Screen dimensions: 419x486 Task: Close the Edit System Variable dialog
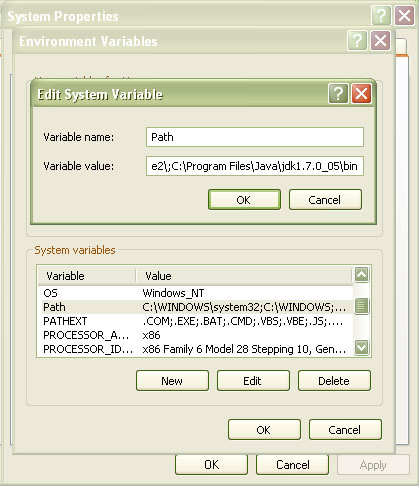361,94
